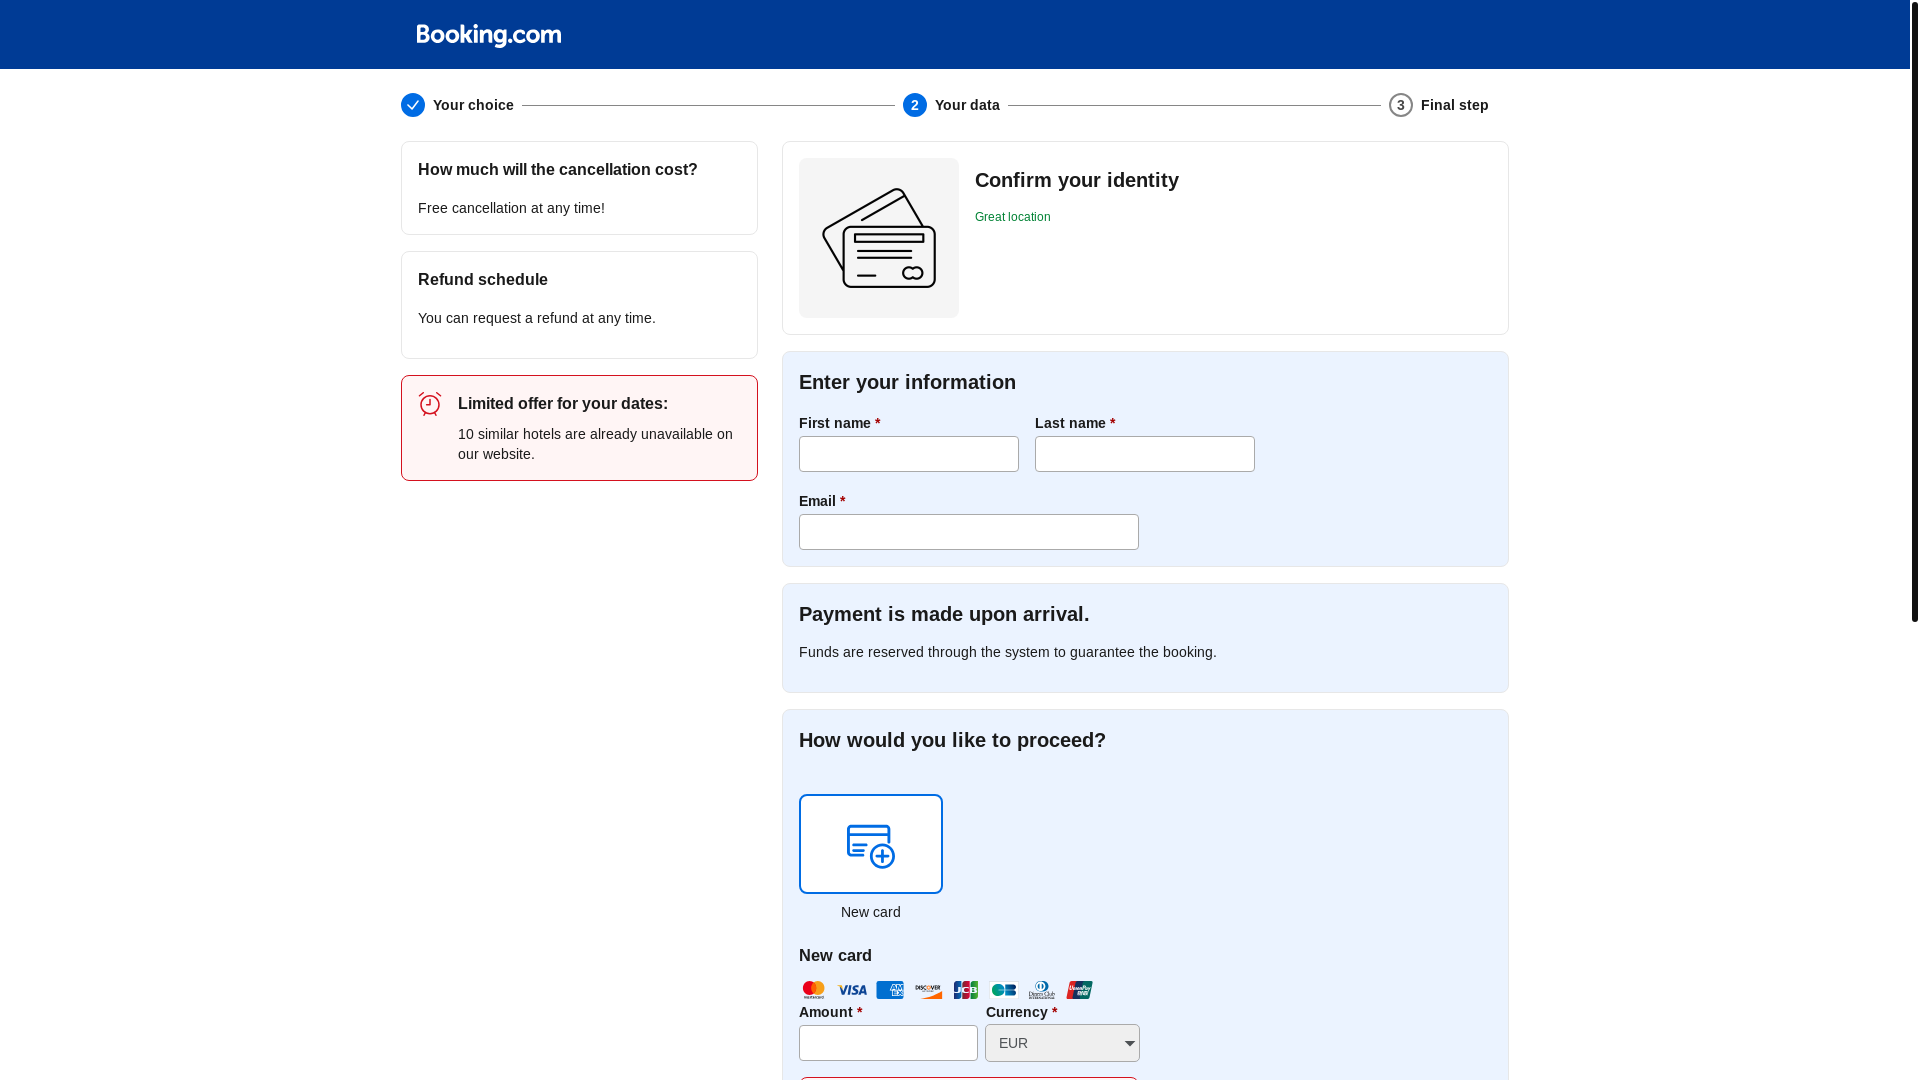The height and width of the screenshot is (1080, 1920).
Task: Open the Currency EUR dropdown
Action: [1062, 1043]
